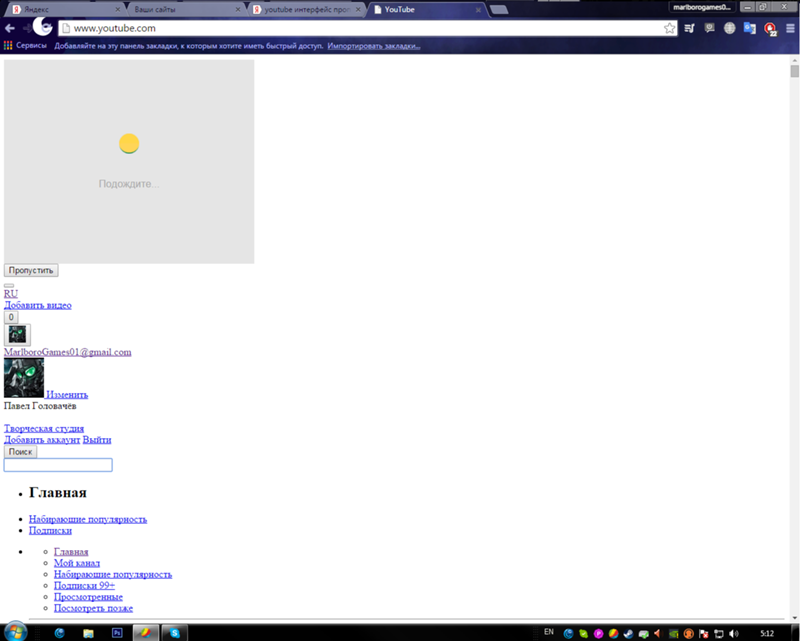This screenshot has height=641, width=800.
Task: Click the Главная heading text
Action: (58, 492)
